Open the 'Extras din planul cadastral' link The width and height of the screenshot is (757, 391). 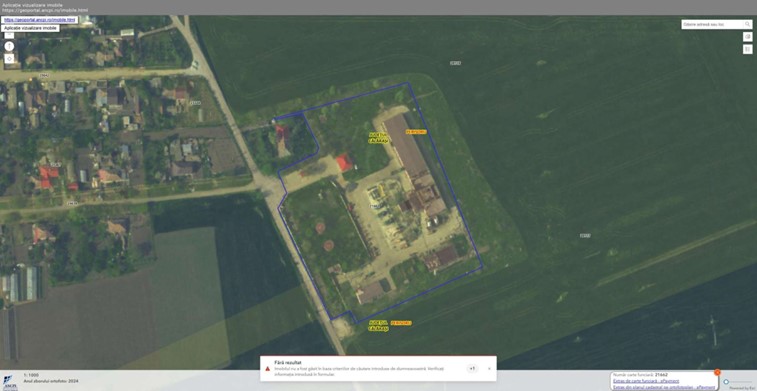[x=663, y=387]
